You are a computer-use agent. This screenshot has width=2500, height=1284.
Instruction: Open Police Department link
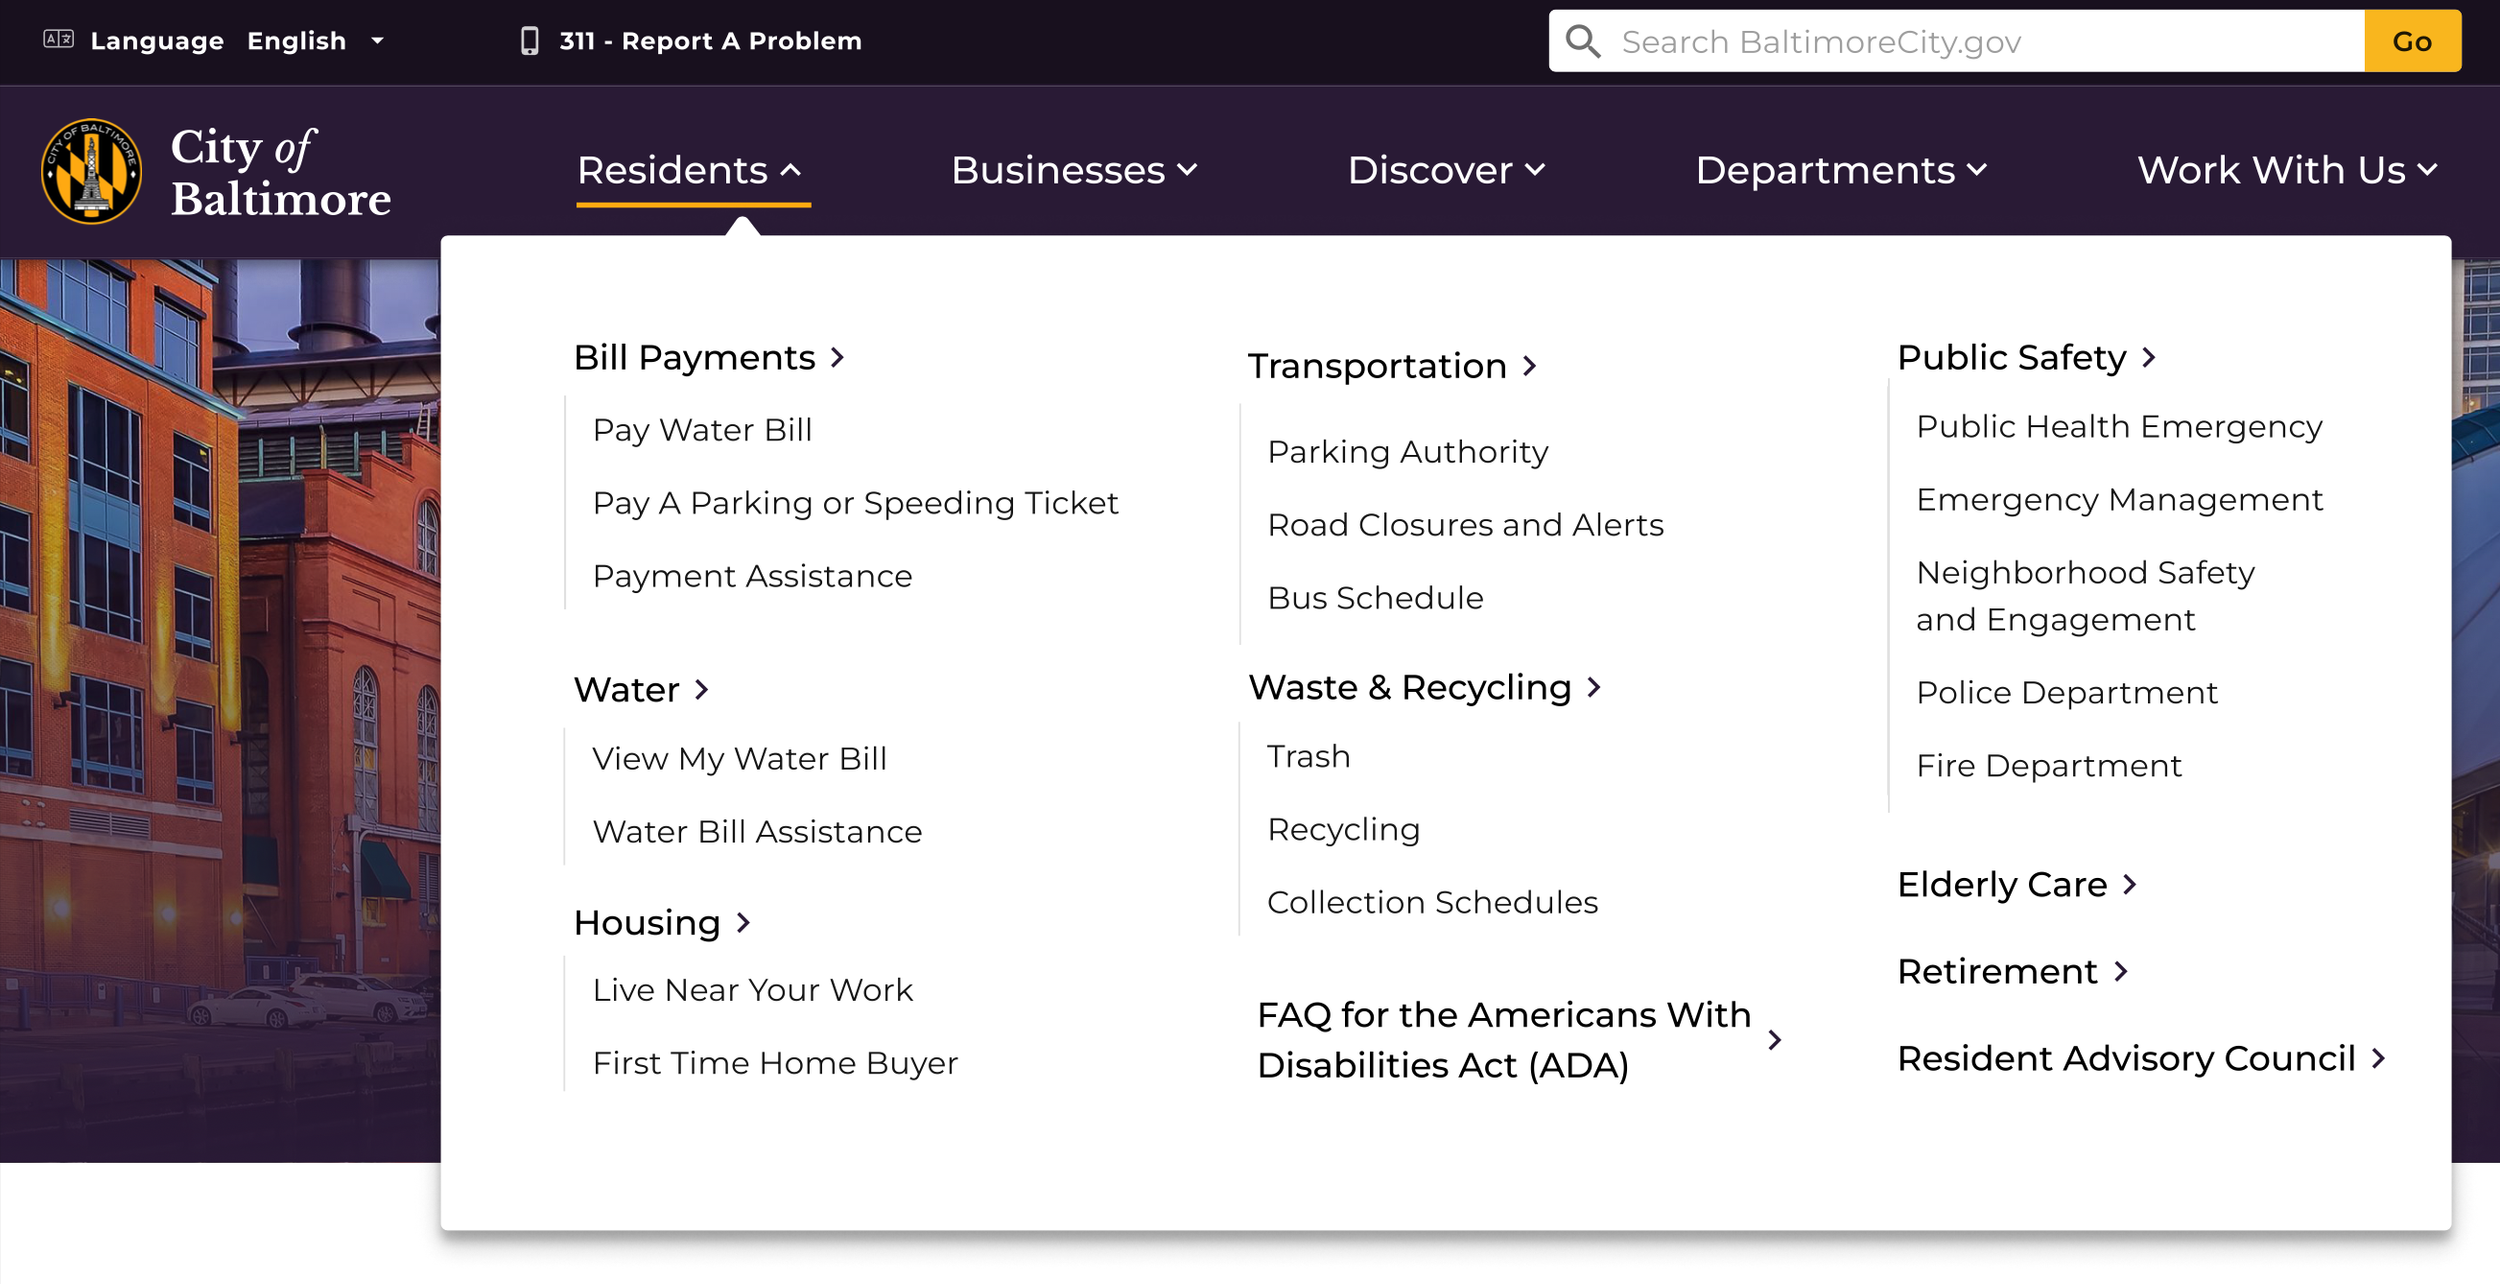(2066, 693)
